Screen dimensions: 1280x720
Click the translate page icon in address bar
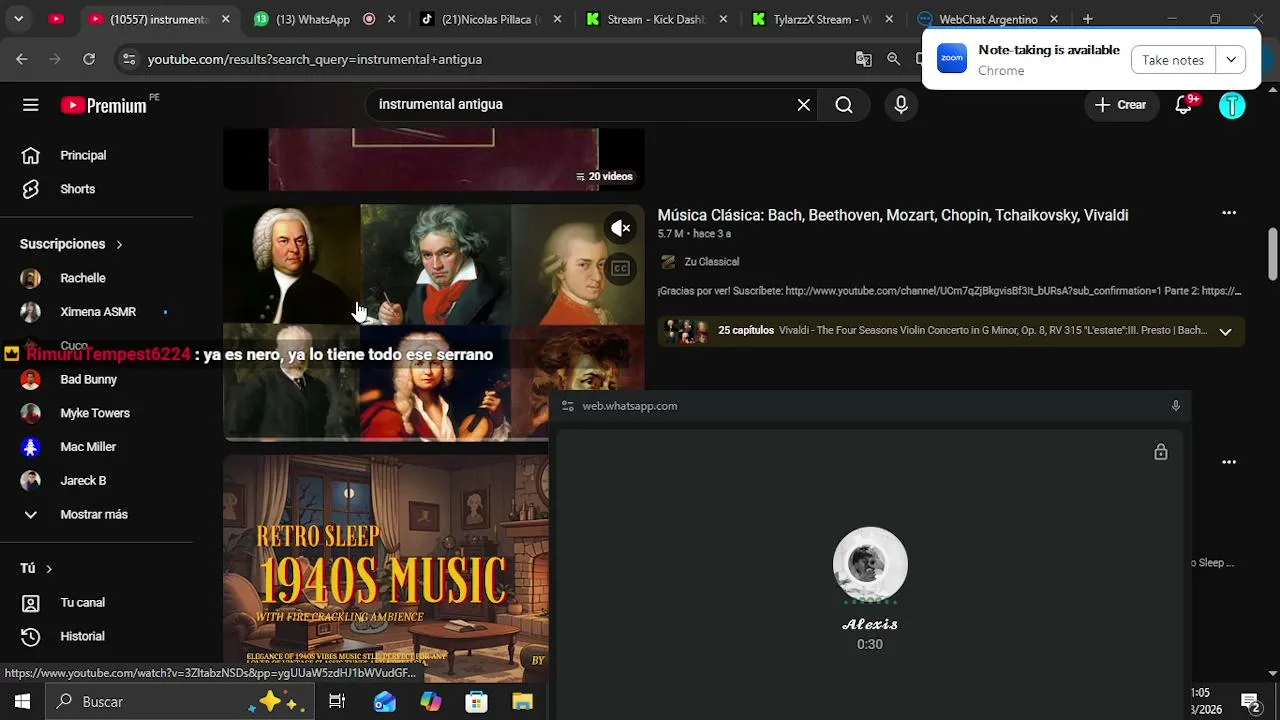click(864, 59)
